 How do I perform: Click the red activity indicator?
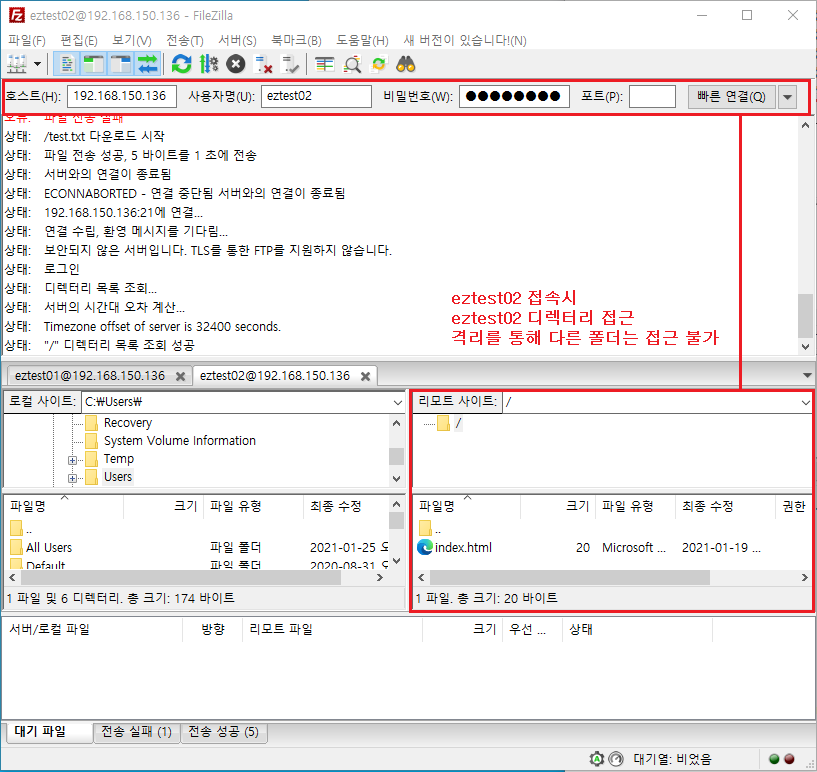point(789,759)
